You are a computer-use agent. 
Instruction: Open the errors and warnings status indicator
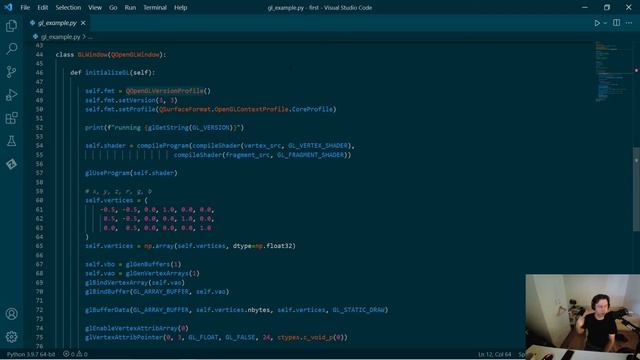(75, 354)
